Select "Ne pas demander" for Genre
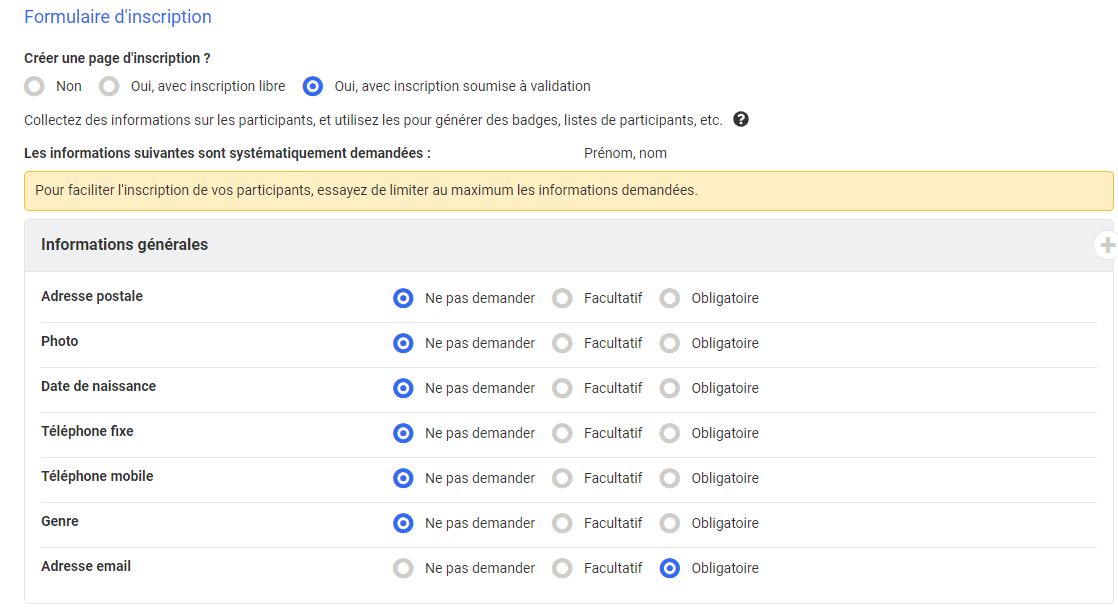1118x612 pixels. pos(403,523)
